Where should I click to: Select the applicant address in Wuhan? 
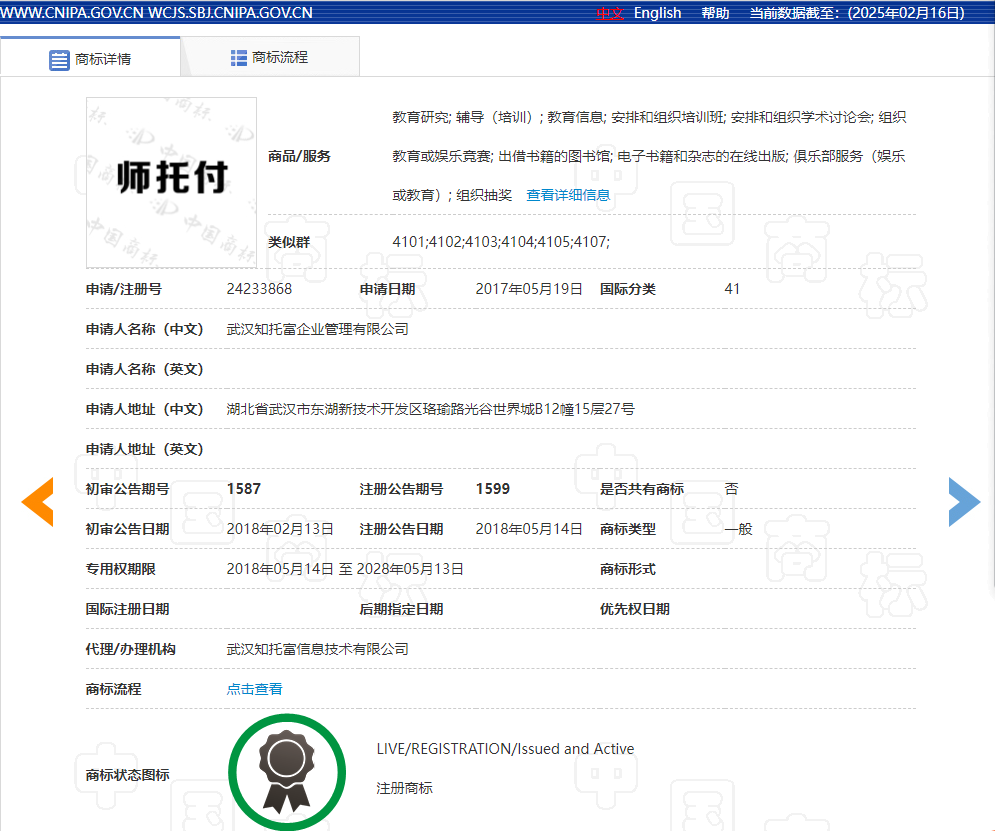click(430, 409)
